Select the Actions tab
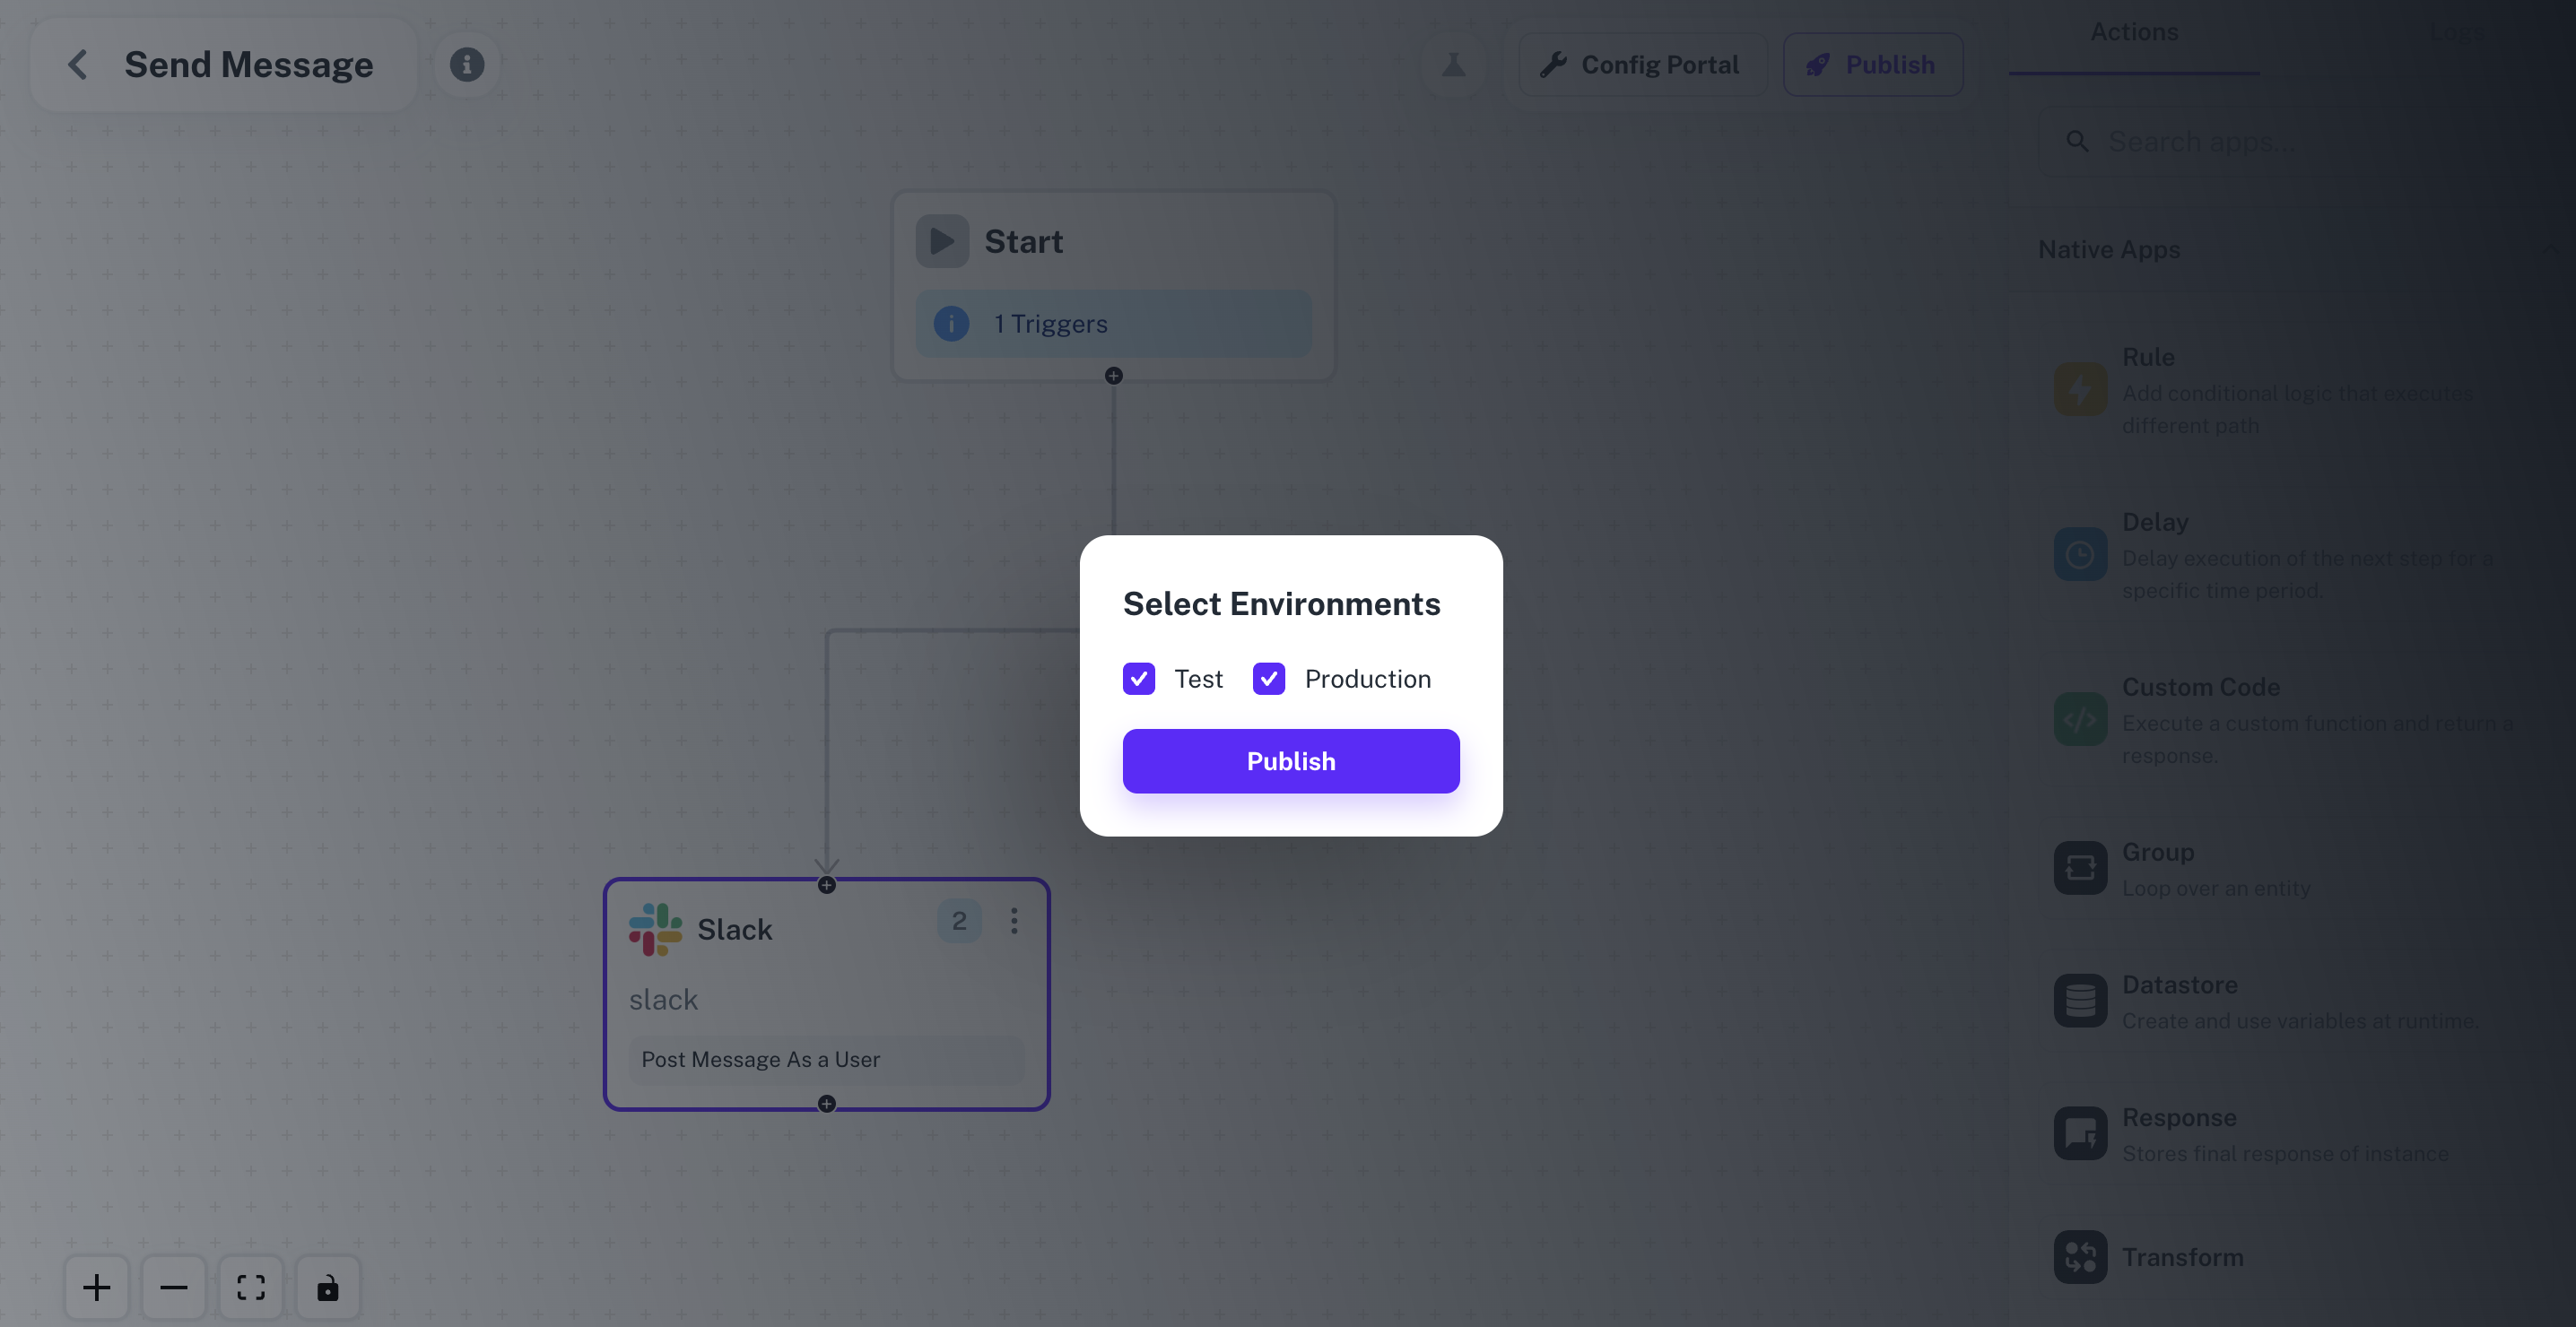Screen dimensions: 2576x1327 click(2133, 31)
